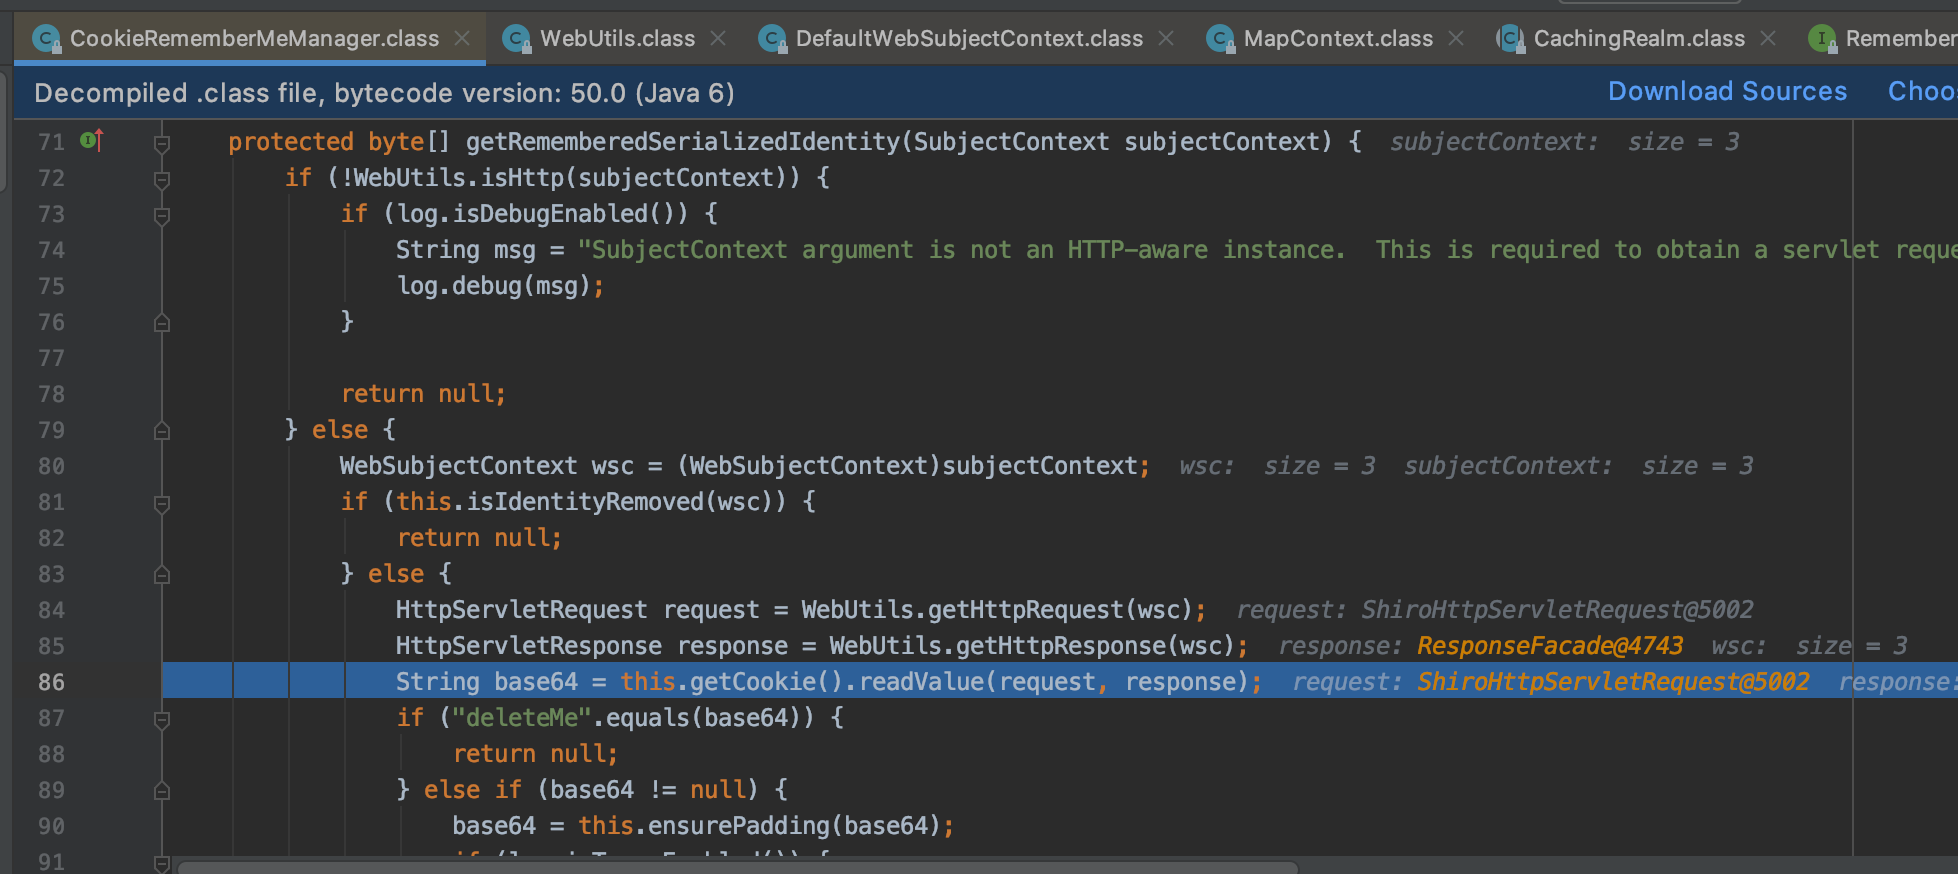The height and width of the screenshot is (874, 1958).
Task: Click readValue method call on line 86
Action: point(922,682)
